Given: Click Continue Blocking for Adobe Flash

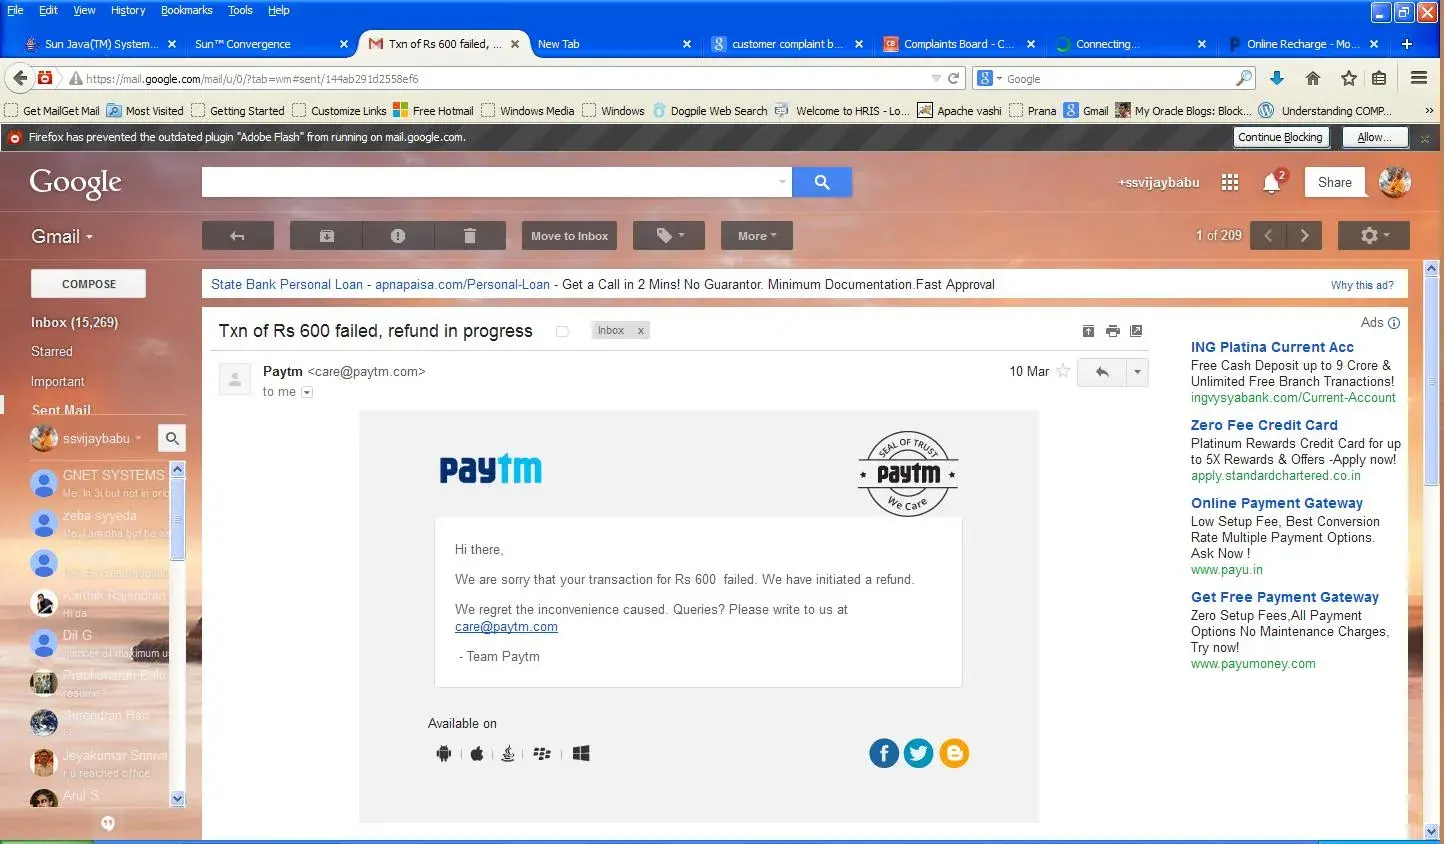Looking at the screenshot, I should click(x=1280, y=138).
